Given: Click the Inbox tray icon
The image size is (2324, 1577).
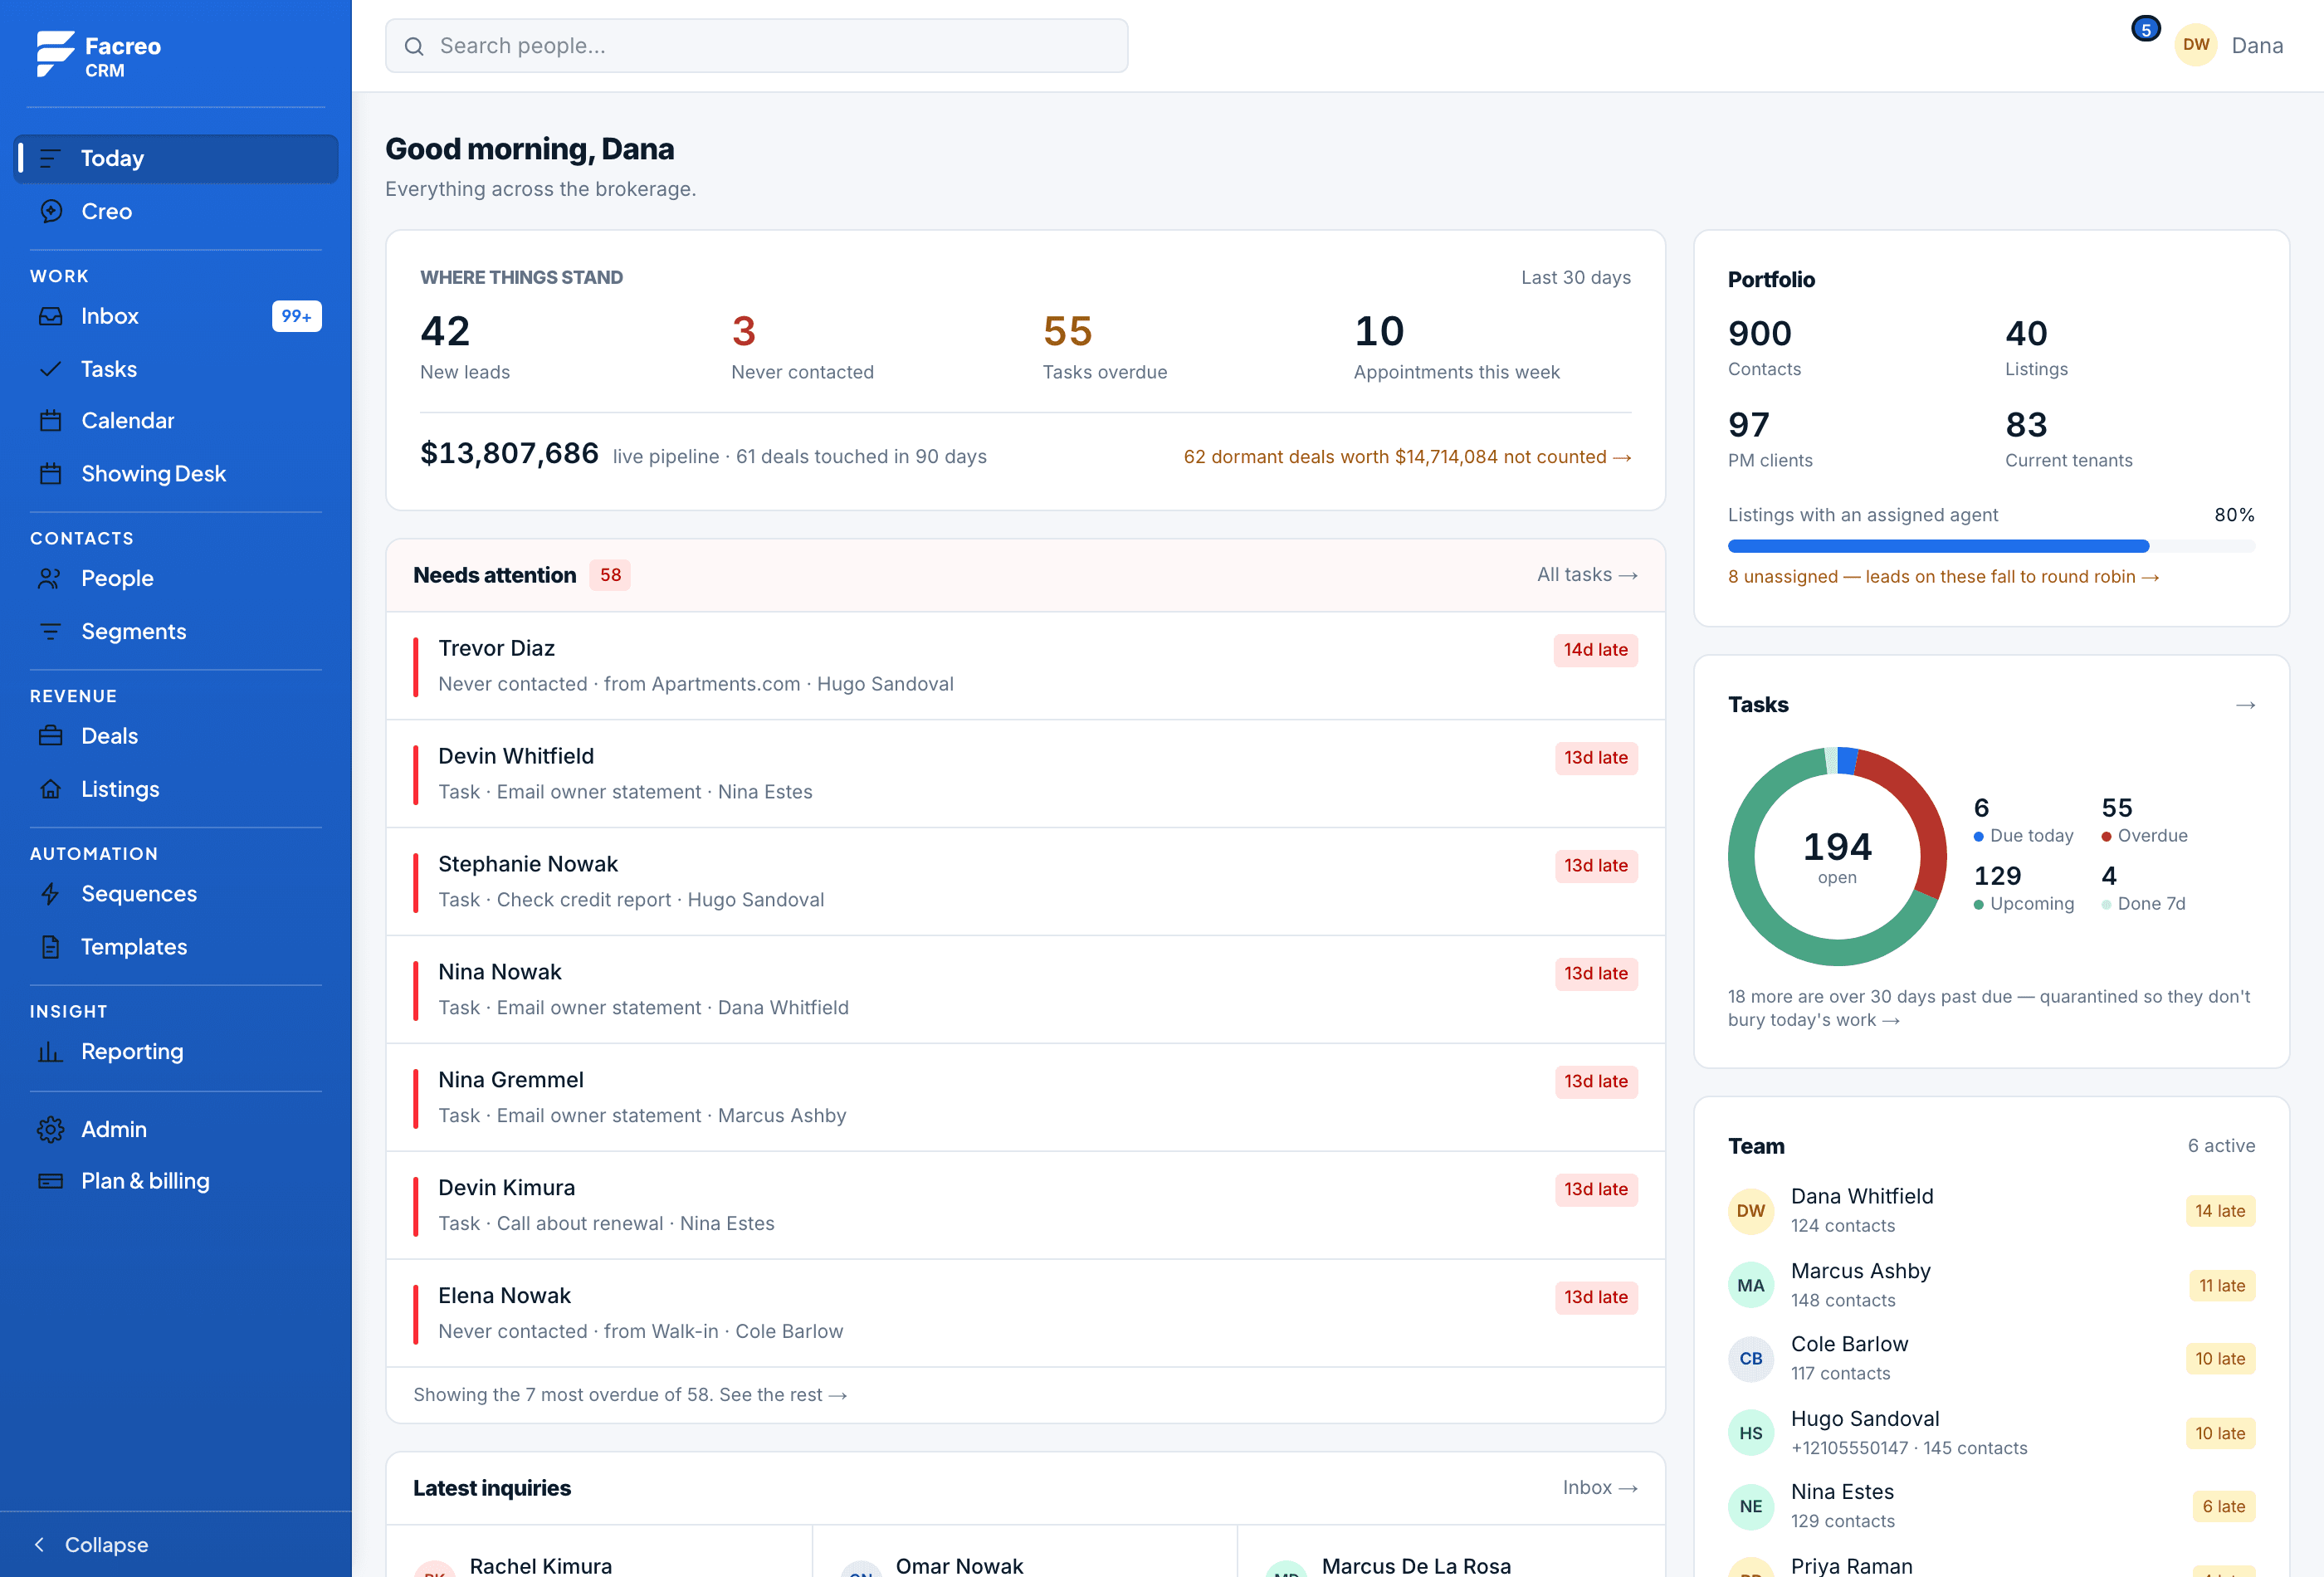Looking at the screenshot, I should [51, 316].
